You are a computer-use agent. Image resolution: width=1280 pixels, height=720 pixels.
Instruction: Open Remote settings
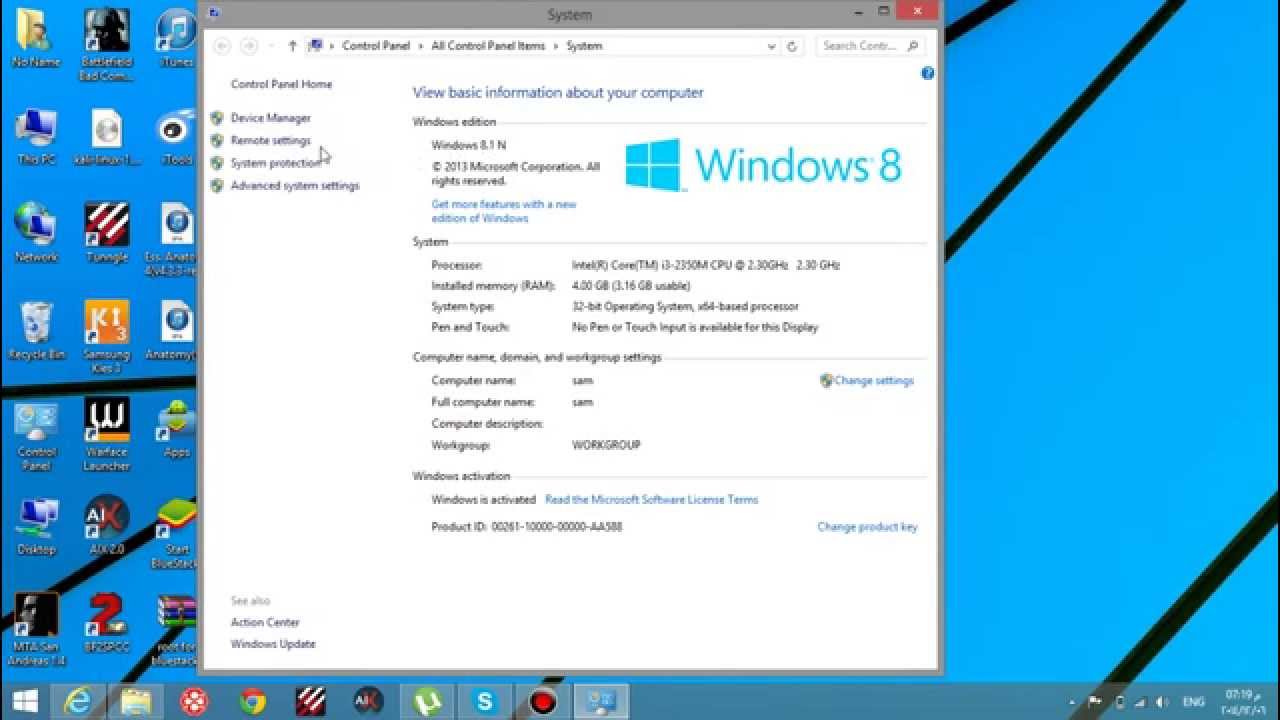point(270,141)
